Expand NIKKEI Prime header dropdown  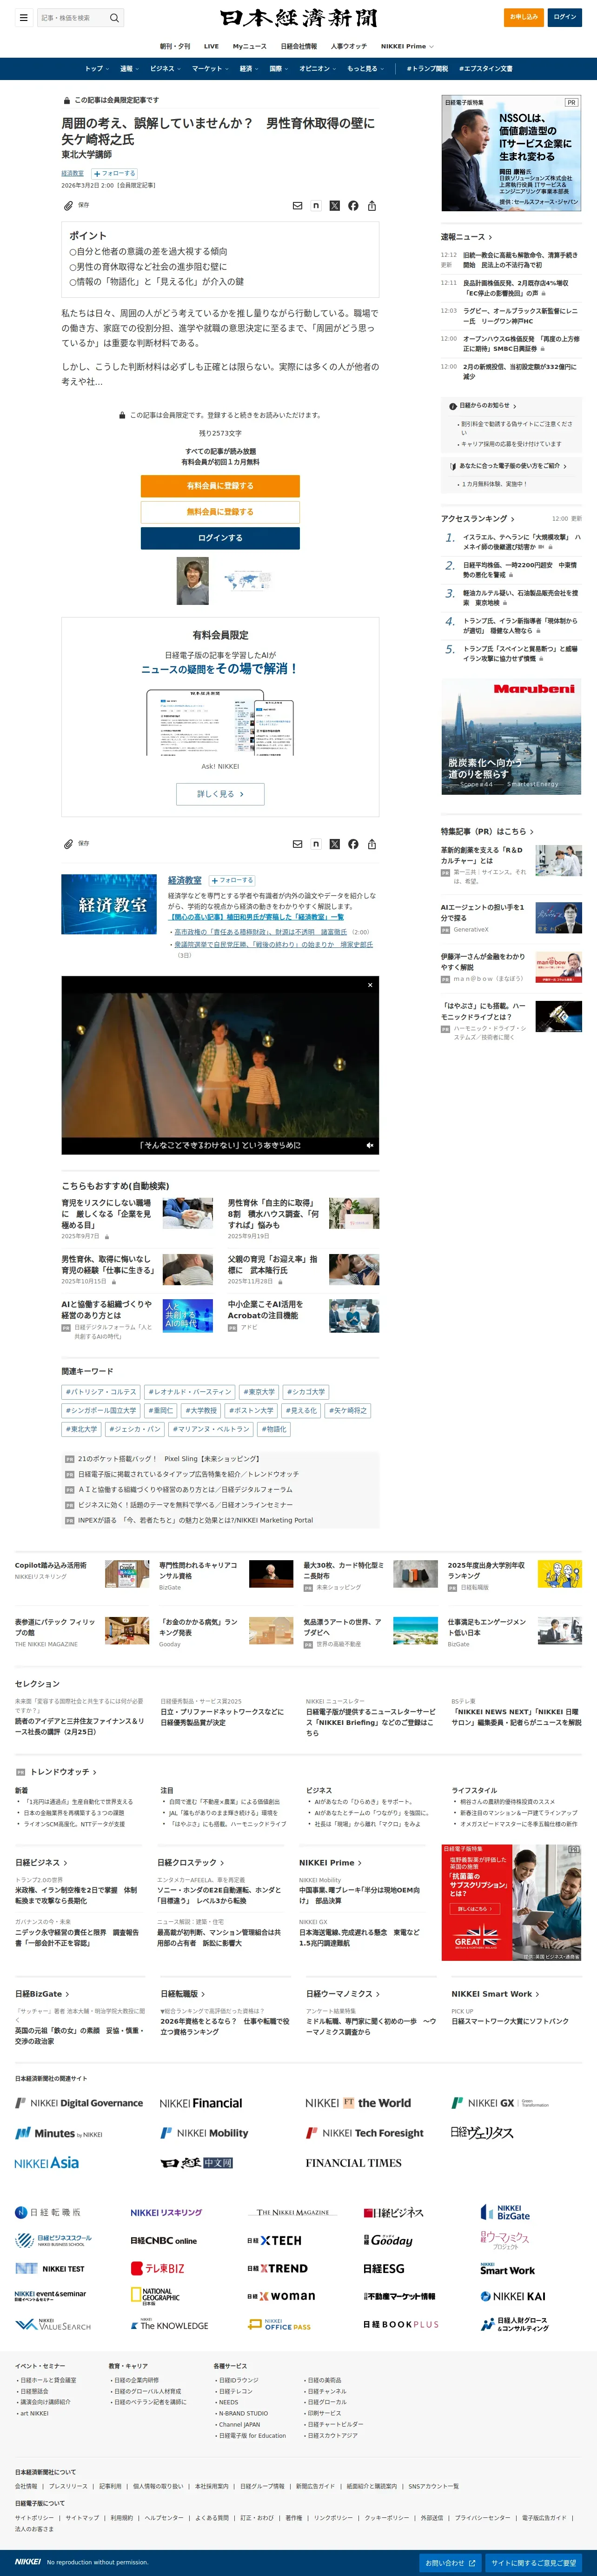click(x=408, y=46)
